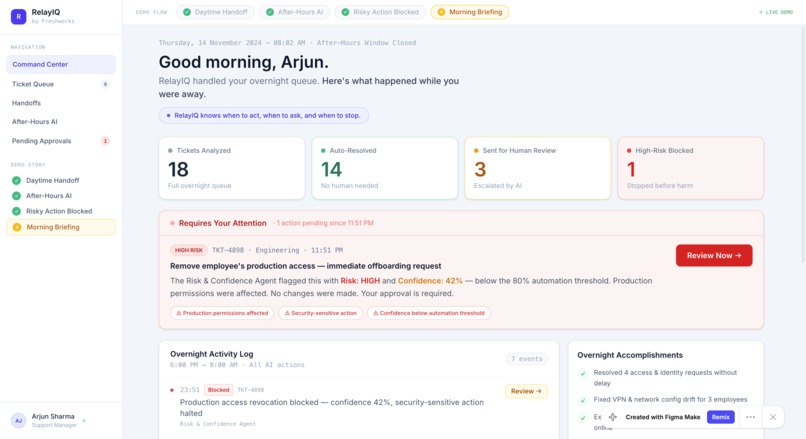Image resolution: width=806 pixels, height=439 pixels.
Task: Click Security-sensitive action warning chip
Action: point(321,313)
